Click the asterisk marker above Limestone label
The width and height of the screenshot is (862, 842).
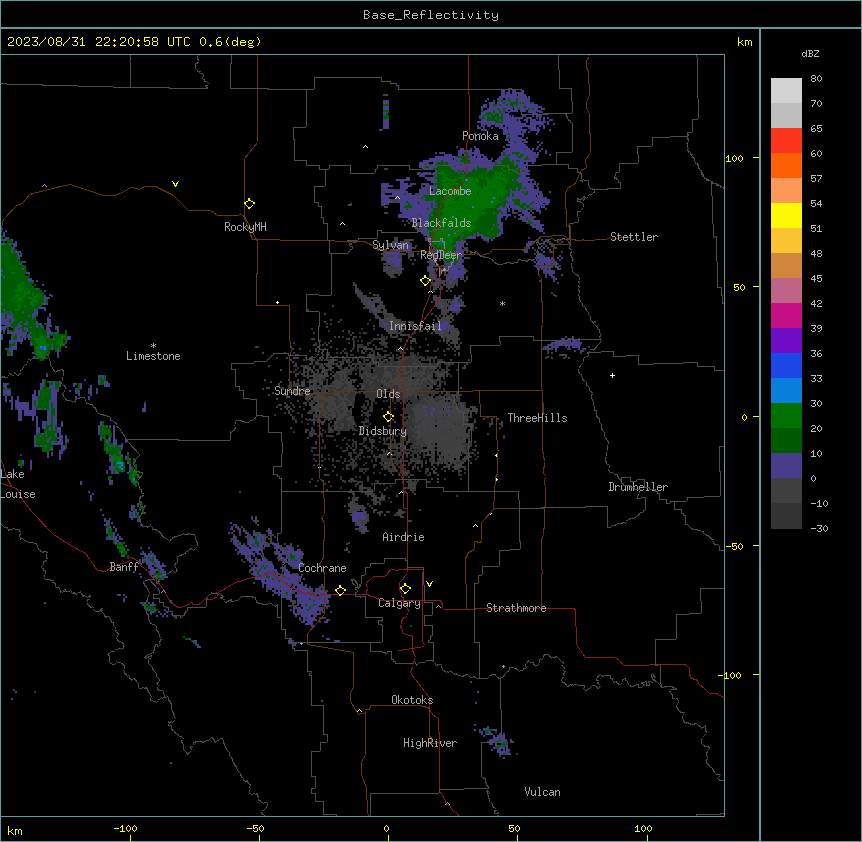[x=153, y=345]
